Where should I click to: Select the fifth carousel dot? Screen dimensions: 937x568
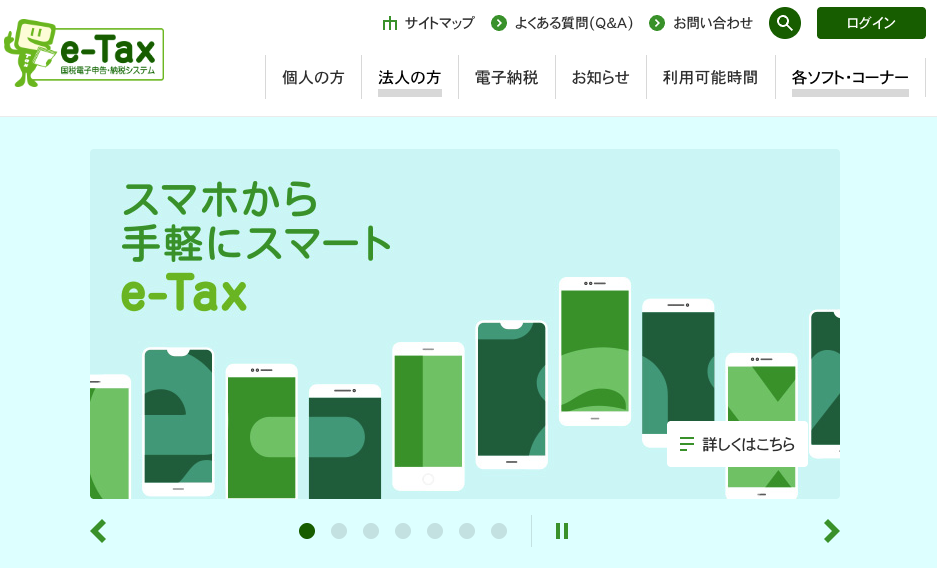tap(435, 531)
